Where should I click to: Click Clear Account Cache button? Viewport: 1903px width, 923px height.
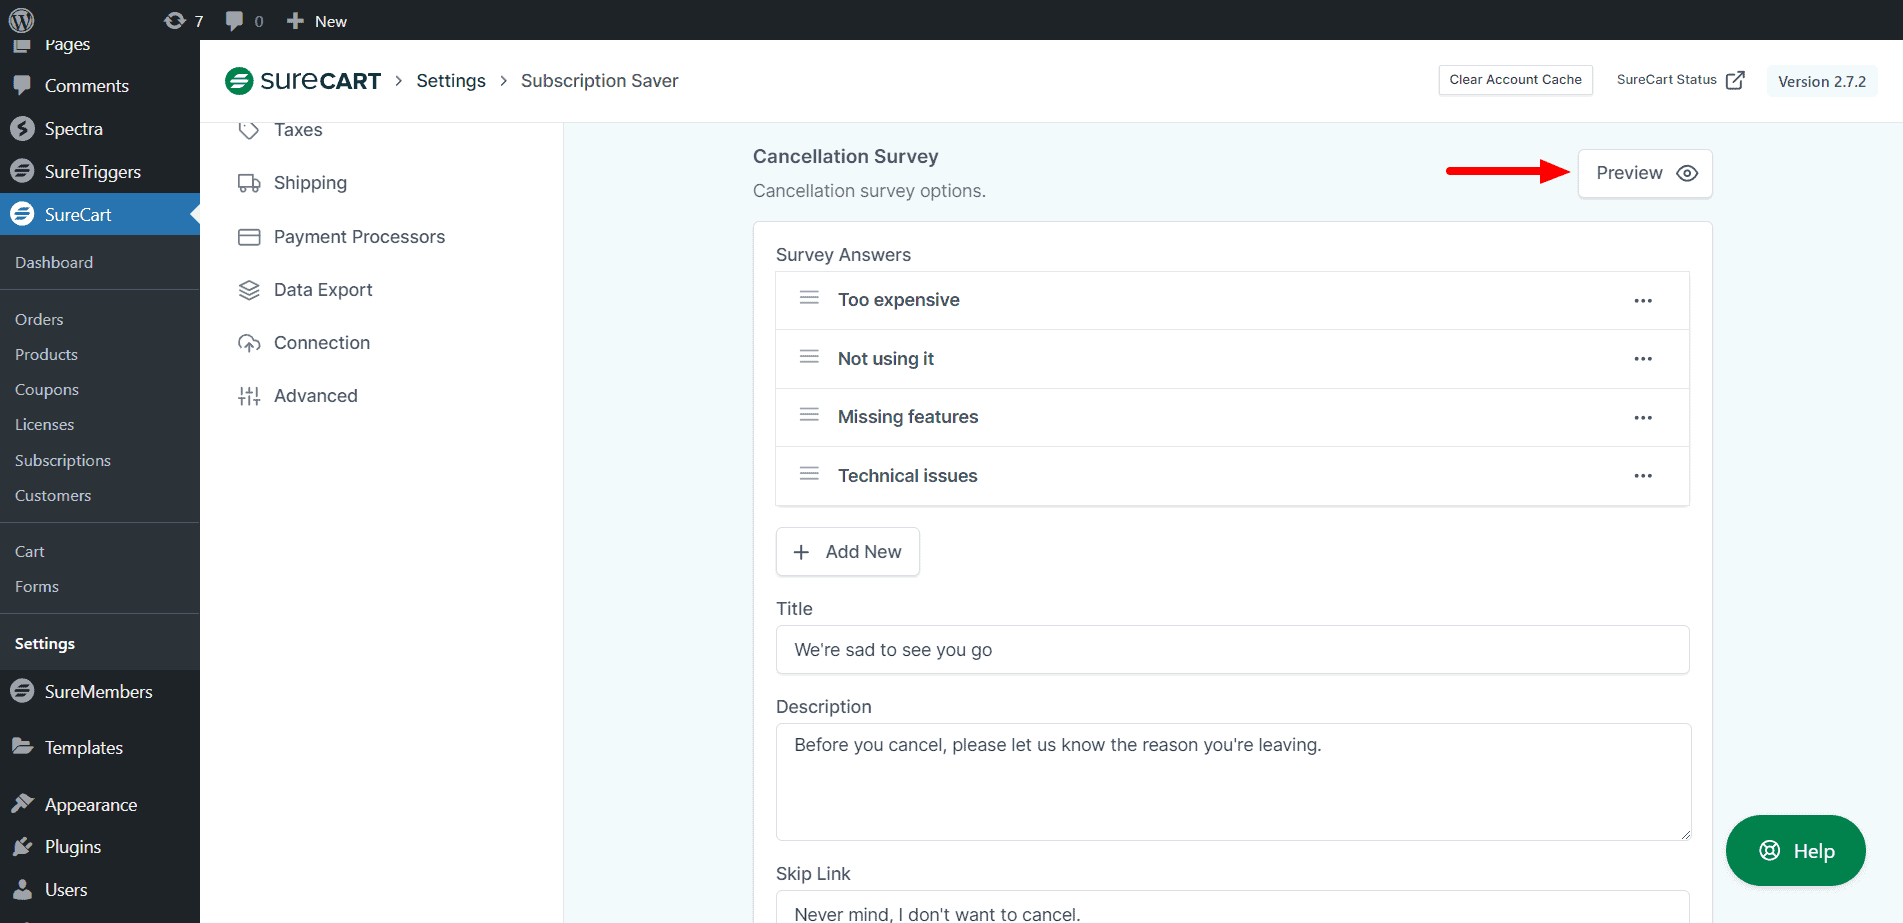(1514, 80)
